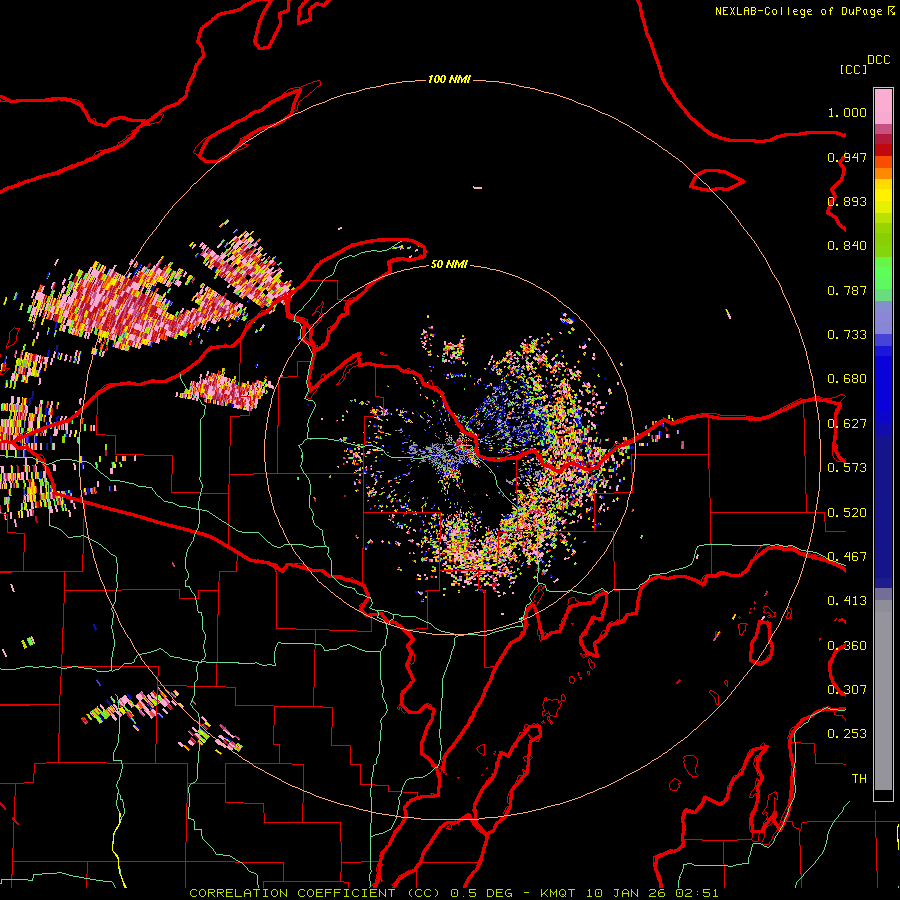900x900 pixels.
Task: Click the 0.787 color scale value
Action: click(847, 290)
